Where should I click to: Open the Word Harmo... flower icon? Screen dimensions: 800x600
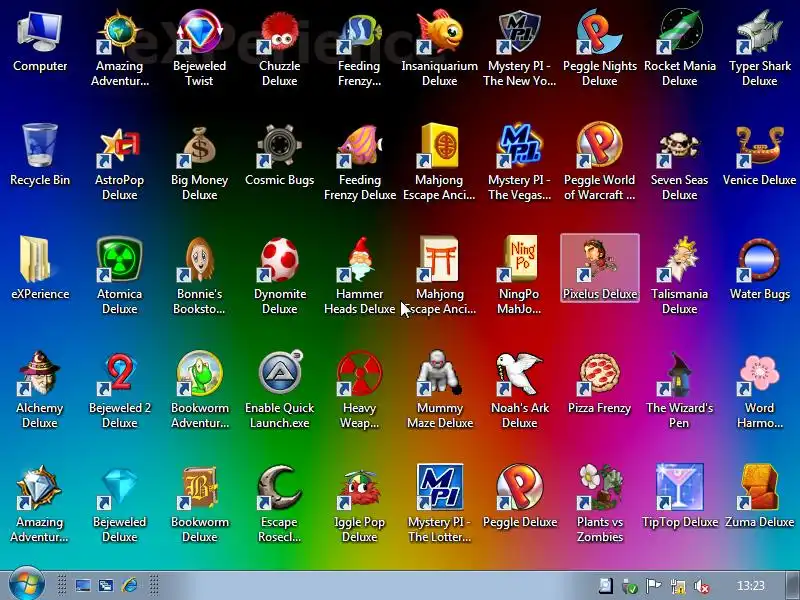pyautogui.click(x=760, y=390)
